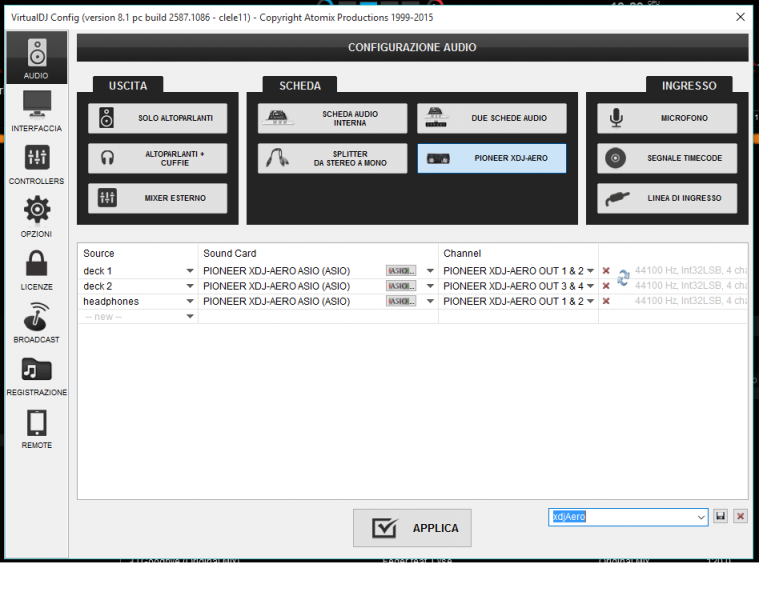Screen dimensions: 783x600
Task: Click the Scheda section tab
Action: coord(300,85)
